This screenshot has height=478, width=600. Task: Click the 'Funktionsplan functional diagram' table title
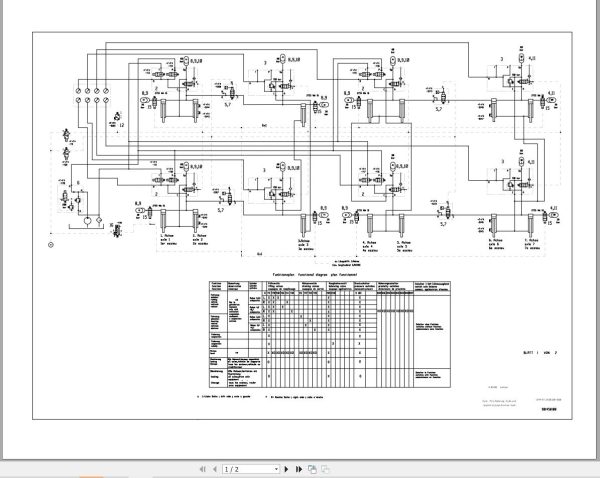coord(315,274)
